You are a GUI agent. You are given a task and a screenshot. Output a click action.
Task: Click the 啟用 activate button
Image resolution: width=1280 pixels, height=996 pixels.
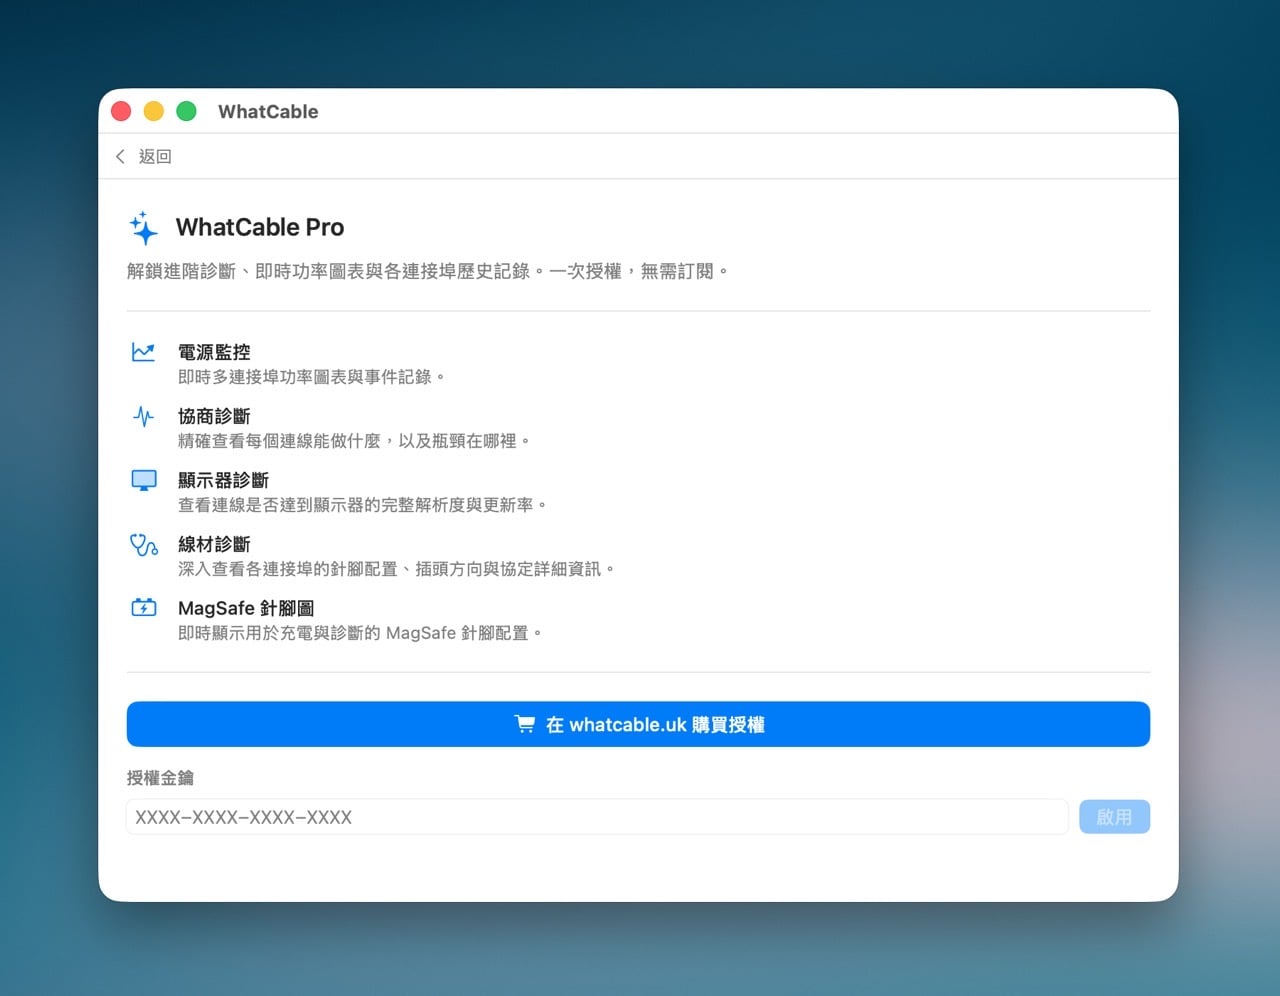[x=1114, y=817]
